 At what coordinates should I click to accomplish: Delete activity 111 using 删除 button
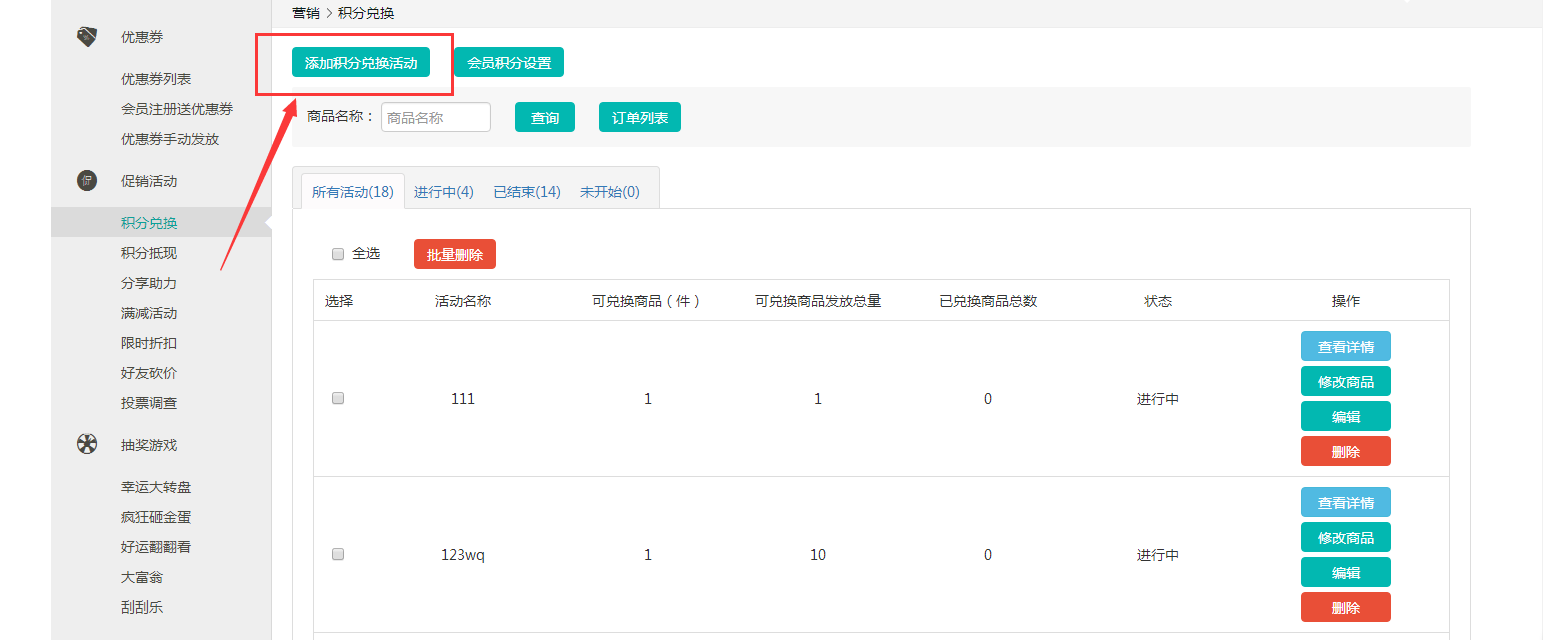[1345, 452]
